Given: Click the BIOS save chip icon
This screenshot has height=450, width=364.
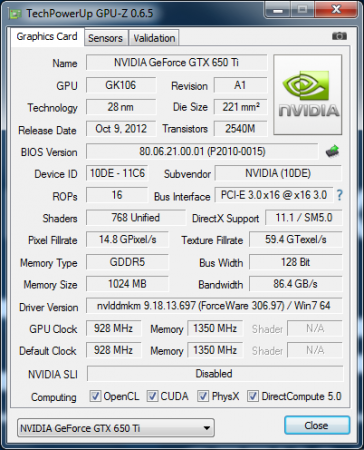Looking at the screenshot, I should (x=332, y=152).
